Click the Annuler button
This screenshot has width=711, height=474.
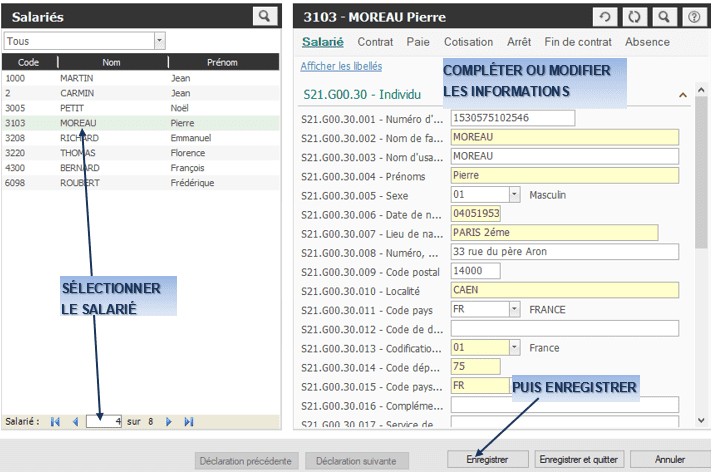(669, 460)
